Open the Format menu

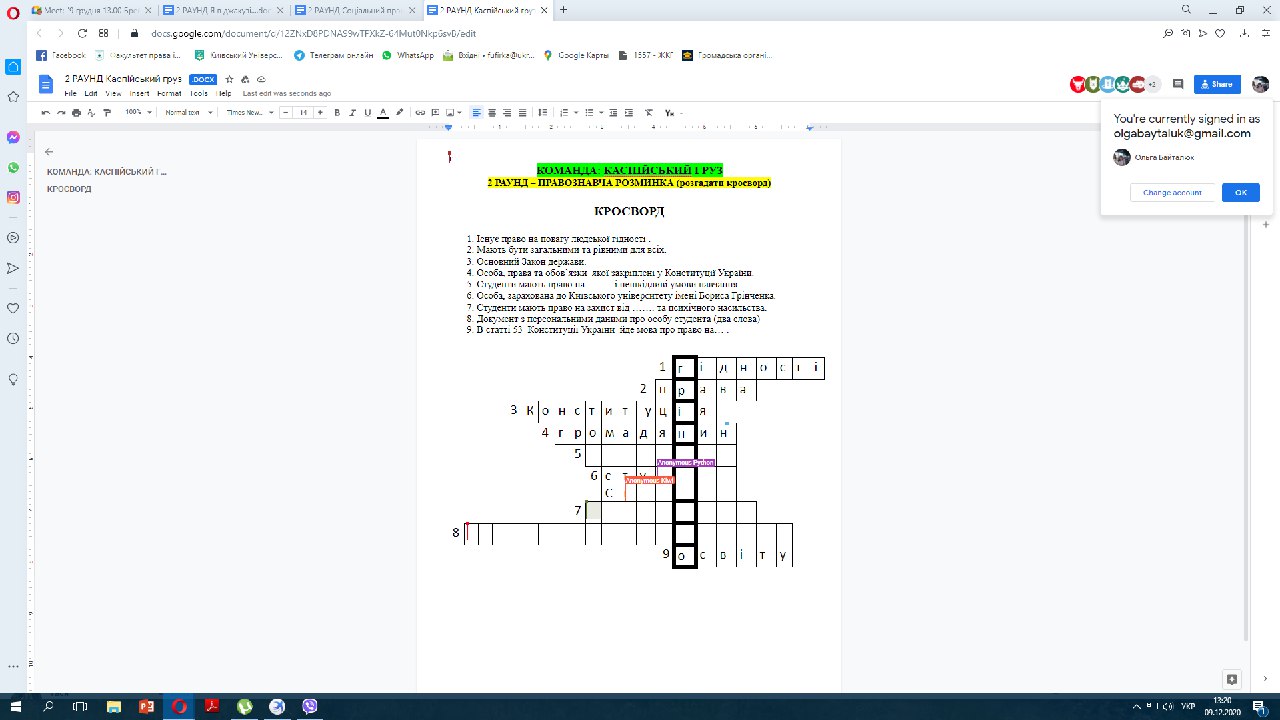[x=169, y=93]
